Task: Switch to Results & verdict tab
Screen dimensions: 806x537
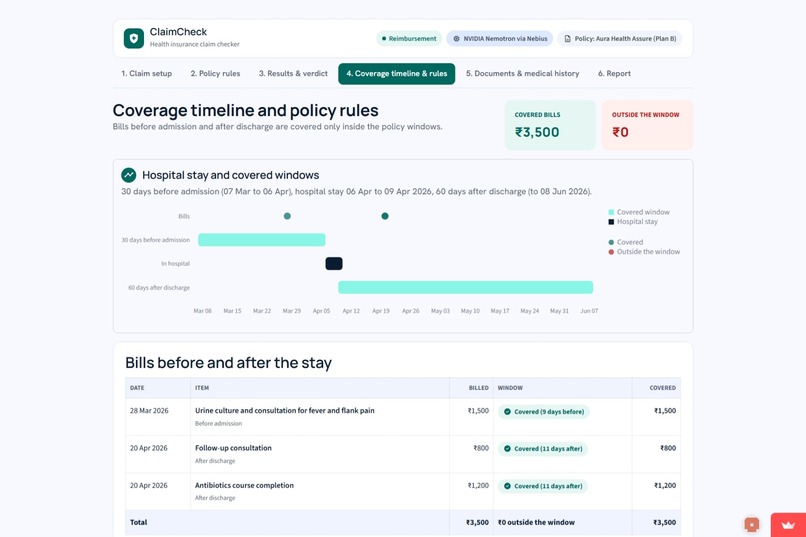Action: 293,73
